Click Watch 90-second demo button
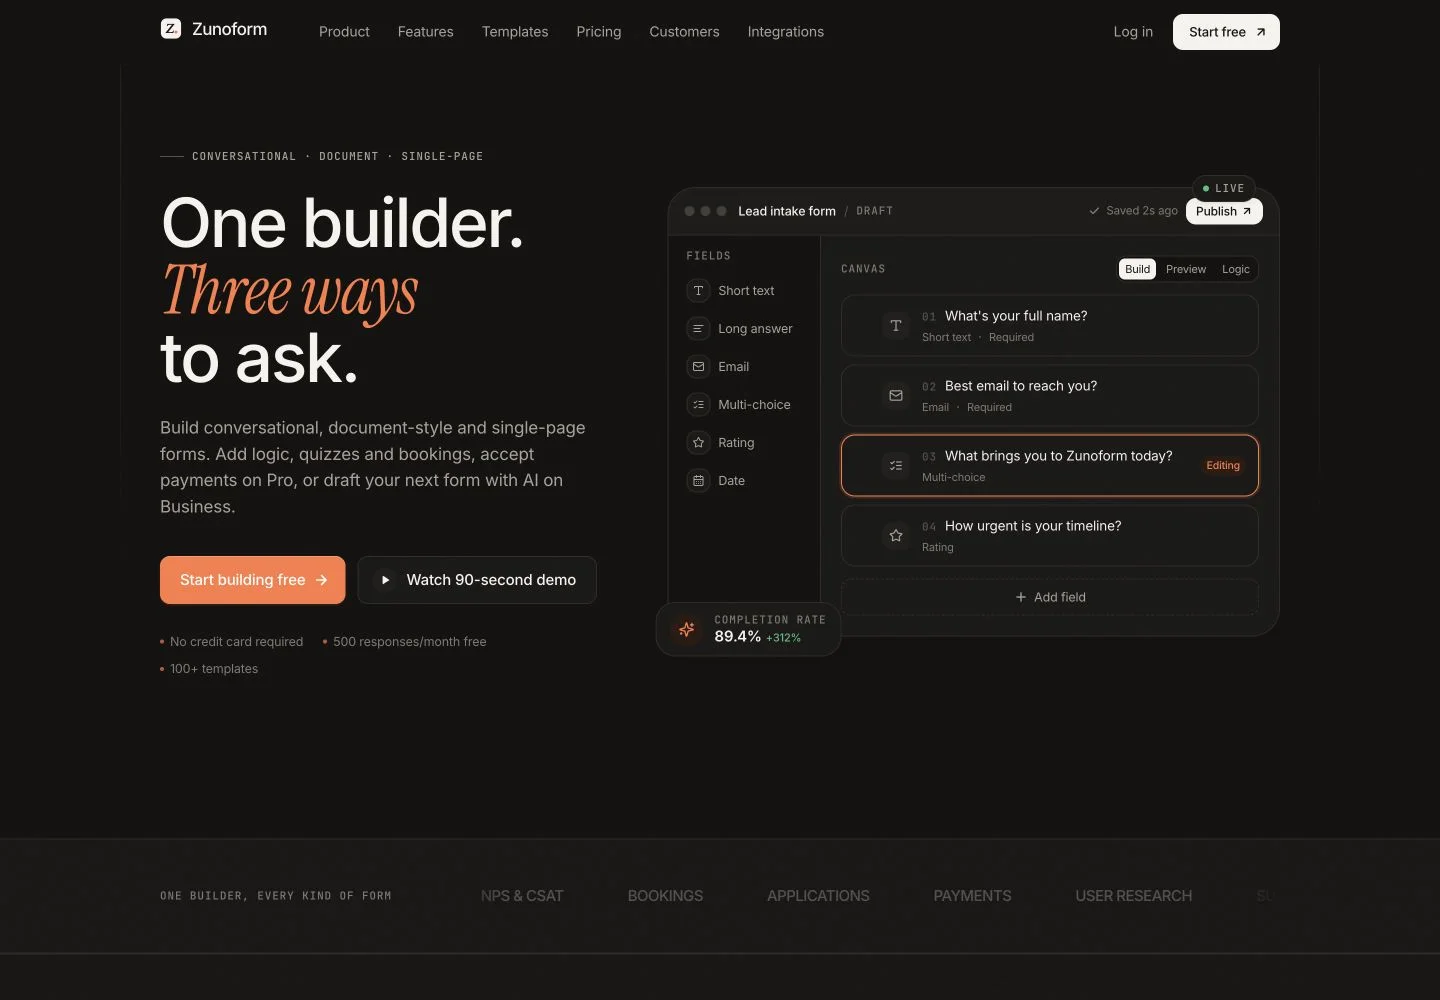The image size is (1440, 1000). (477, 580)
